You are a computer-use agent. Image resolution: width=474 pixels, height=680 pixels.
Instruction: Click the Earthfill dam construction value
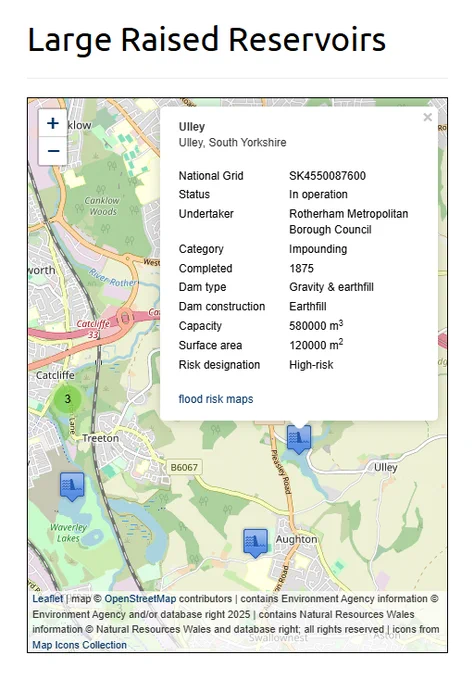(x=307, y=307)
